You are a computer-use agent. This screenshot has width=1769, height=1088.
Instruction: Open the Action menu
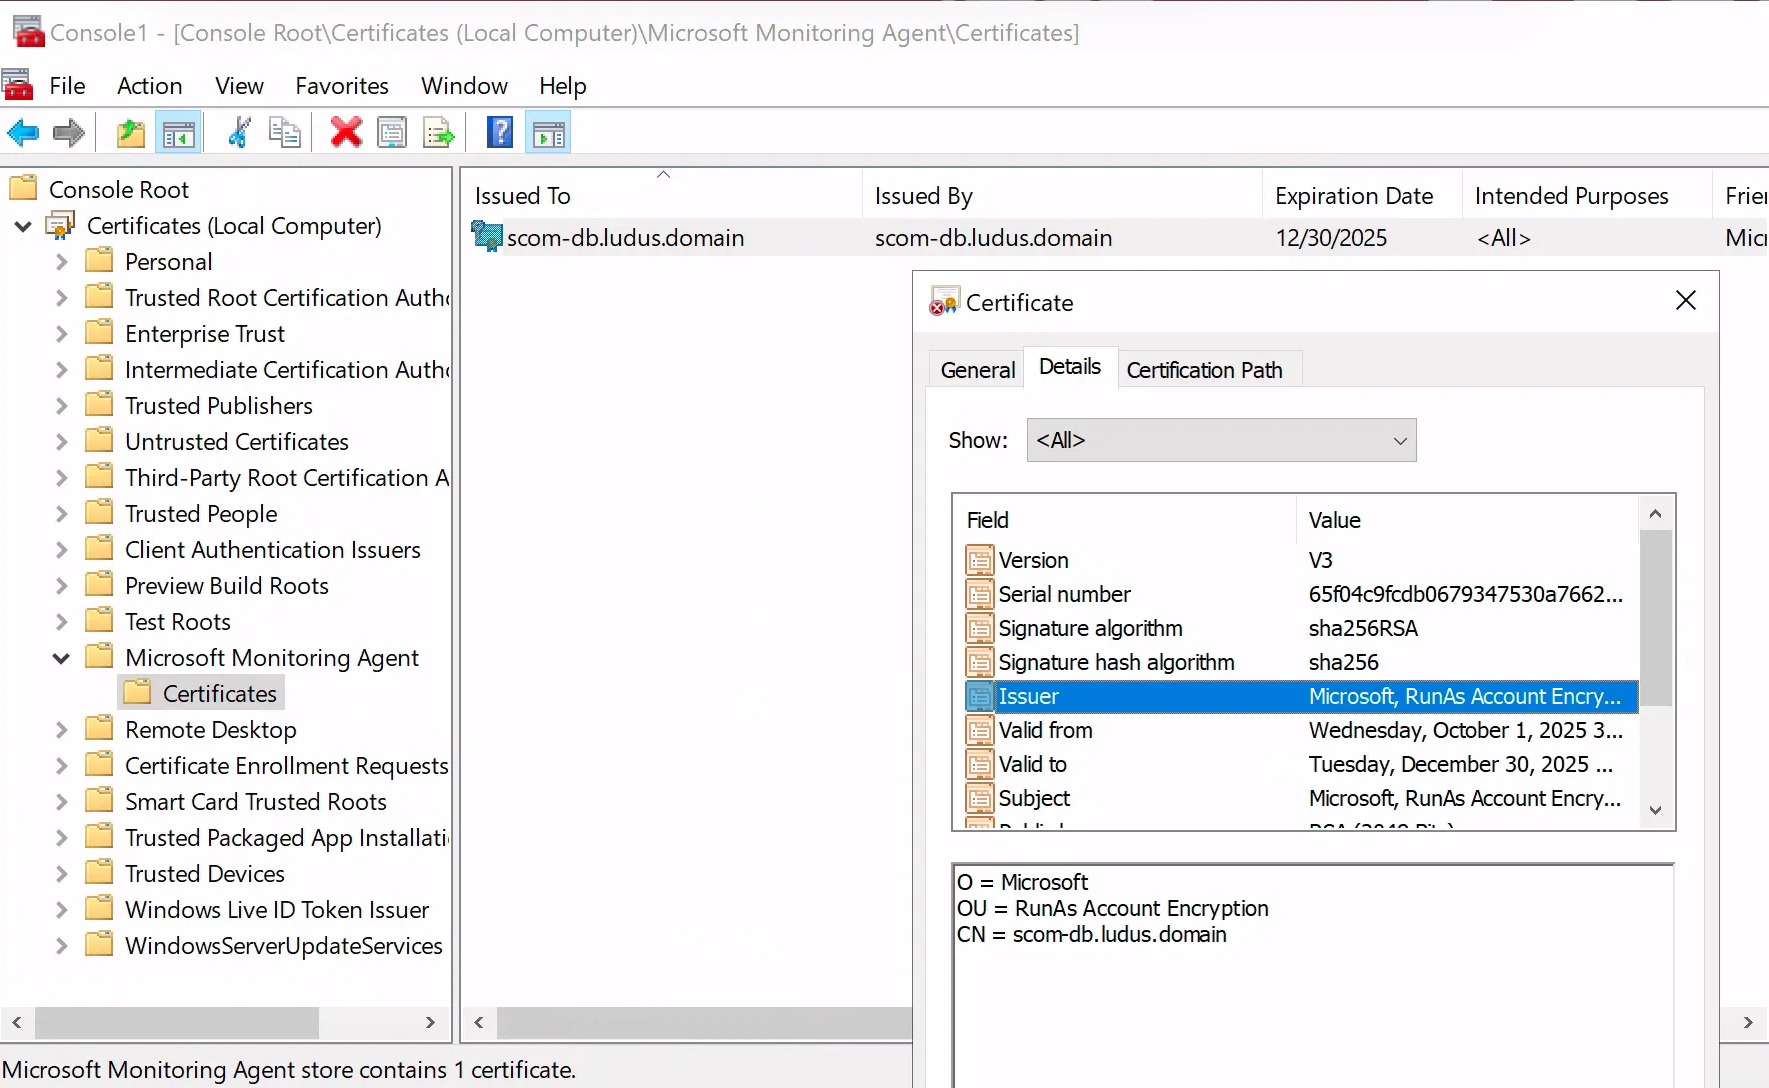(x=149, y=86)
